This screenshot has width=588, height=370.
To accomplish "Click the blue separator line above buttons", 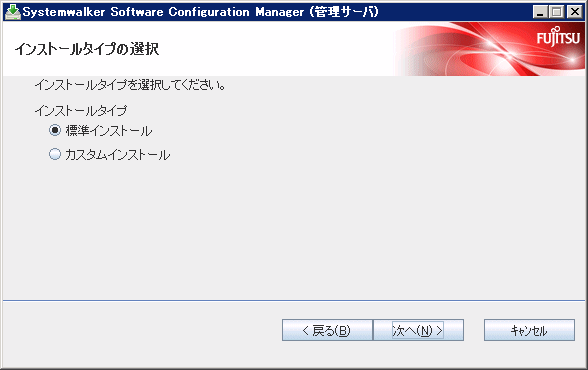I will 294,300.
